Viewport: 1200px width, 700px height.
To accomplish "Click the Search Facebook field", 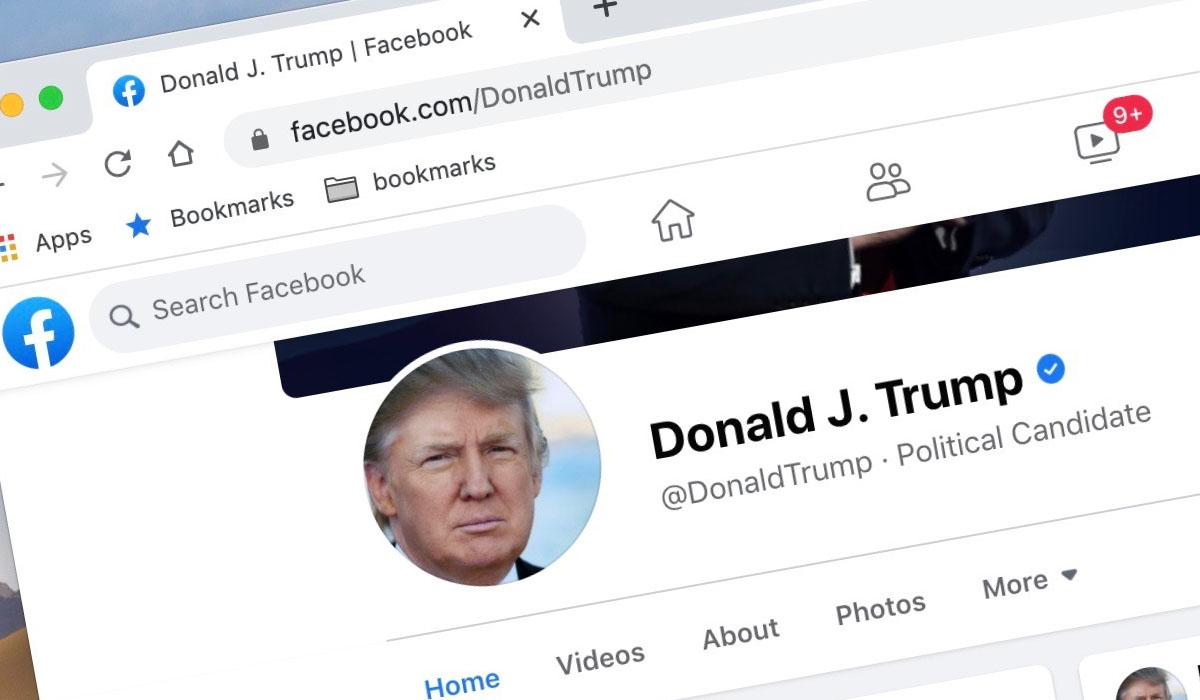I will (x=337, y=279).
